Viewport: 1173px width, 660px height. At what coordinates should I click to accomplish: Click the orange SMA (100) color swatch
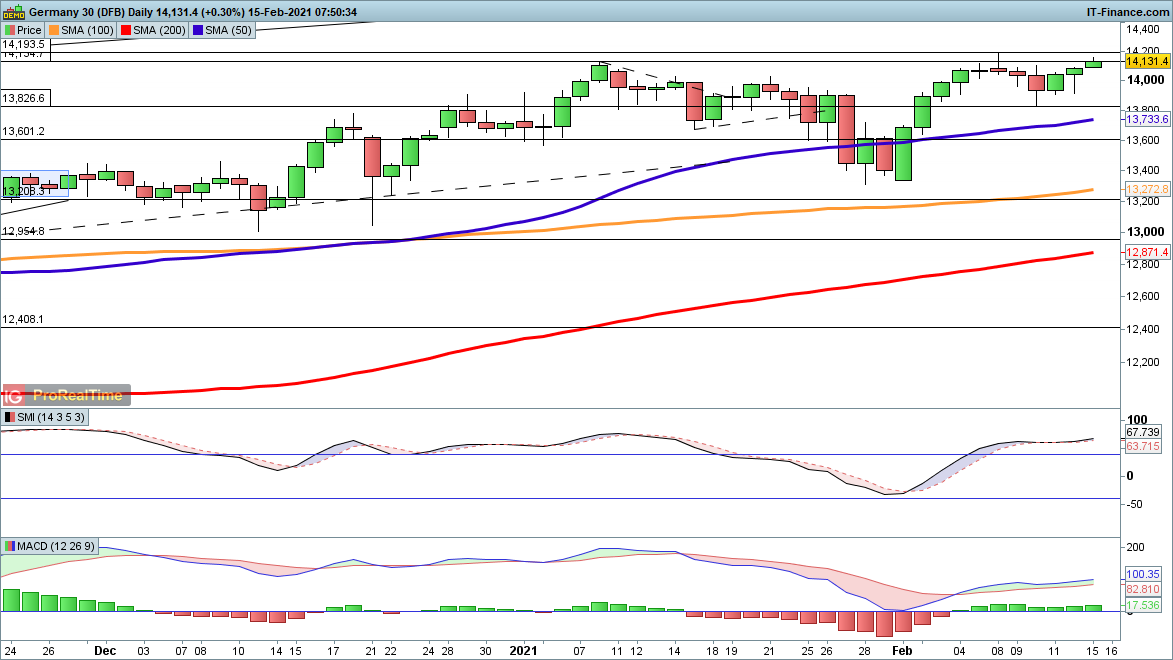52,30
